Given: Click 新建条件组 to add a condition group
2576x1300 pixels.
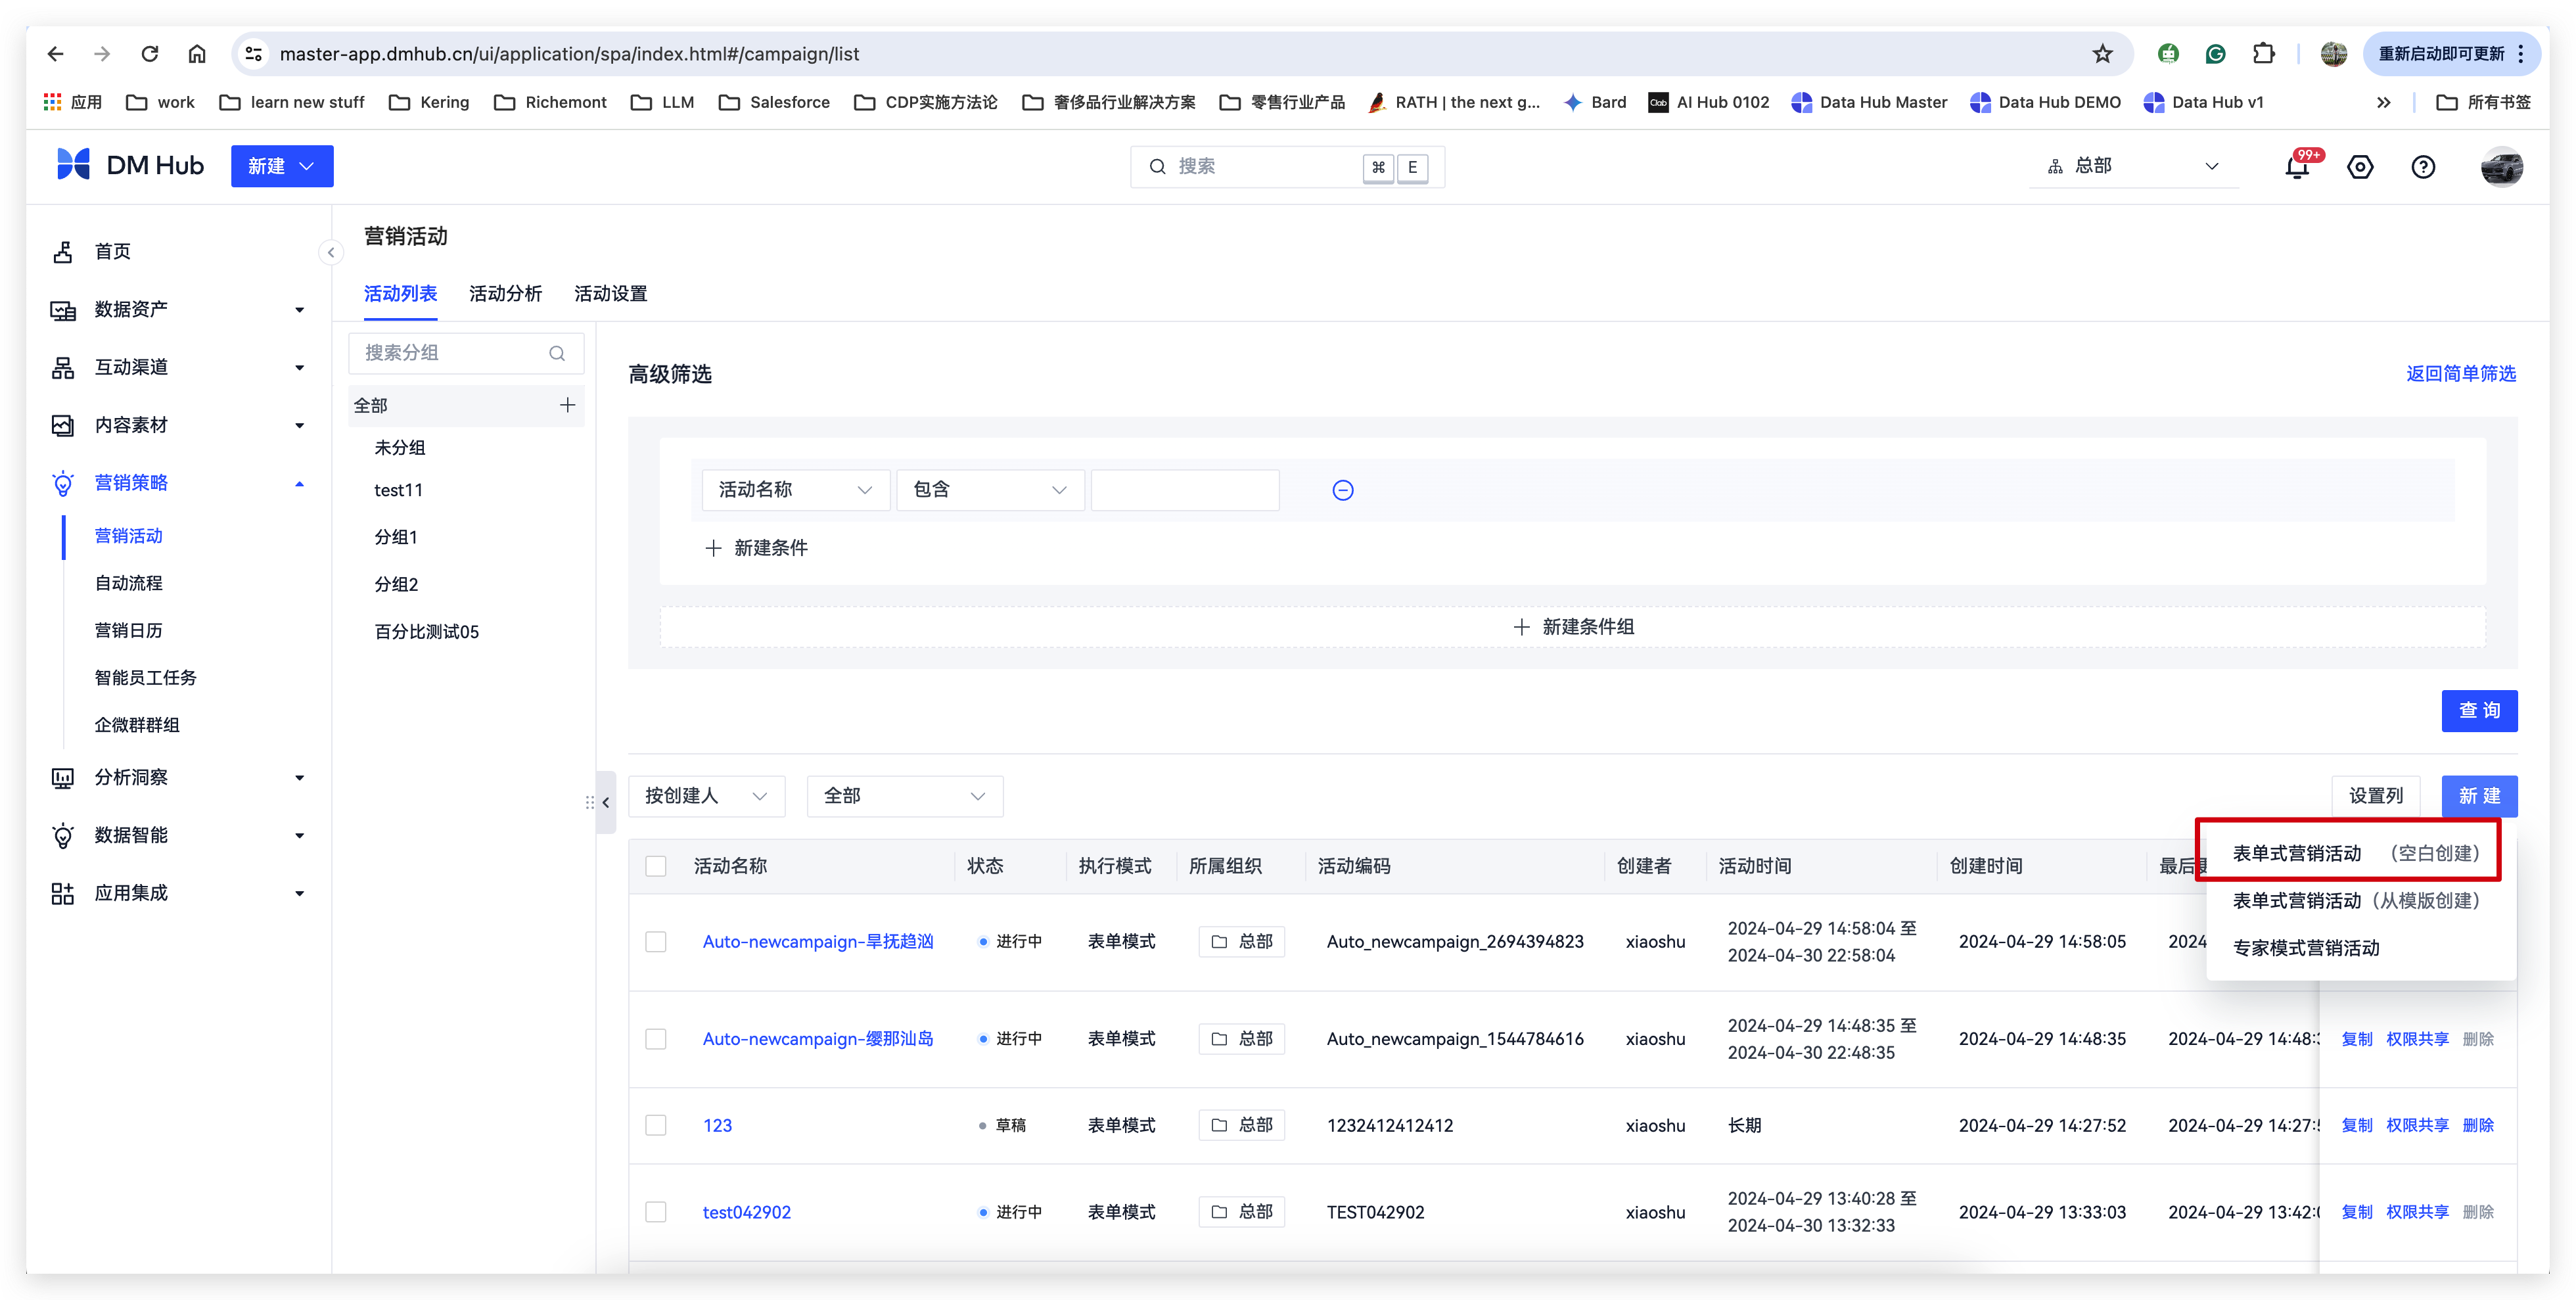Looking at the screenshot, I should tap(1573, 627).
